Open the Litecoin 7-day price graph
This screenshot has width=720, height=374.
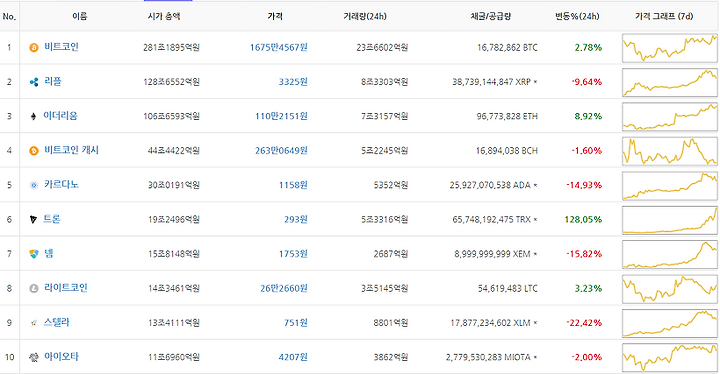[x=670, y=289]
